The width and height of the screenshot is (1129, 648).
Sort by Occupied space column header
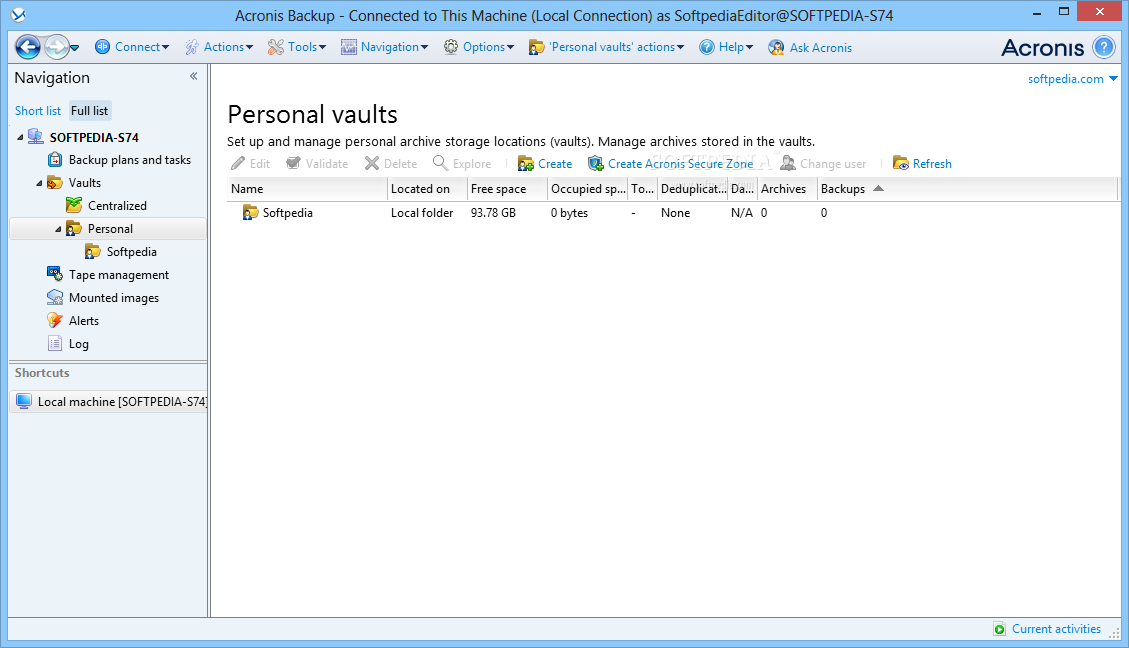click(x=588, y=189)
